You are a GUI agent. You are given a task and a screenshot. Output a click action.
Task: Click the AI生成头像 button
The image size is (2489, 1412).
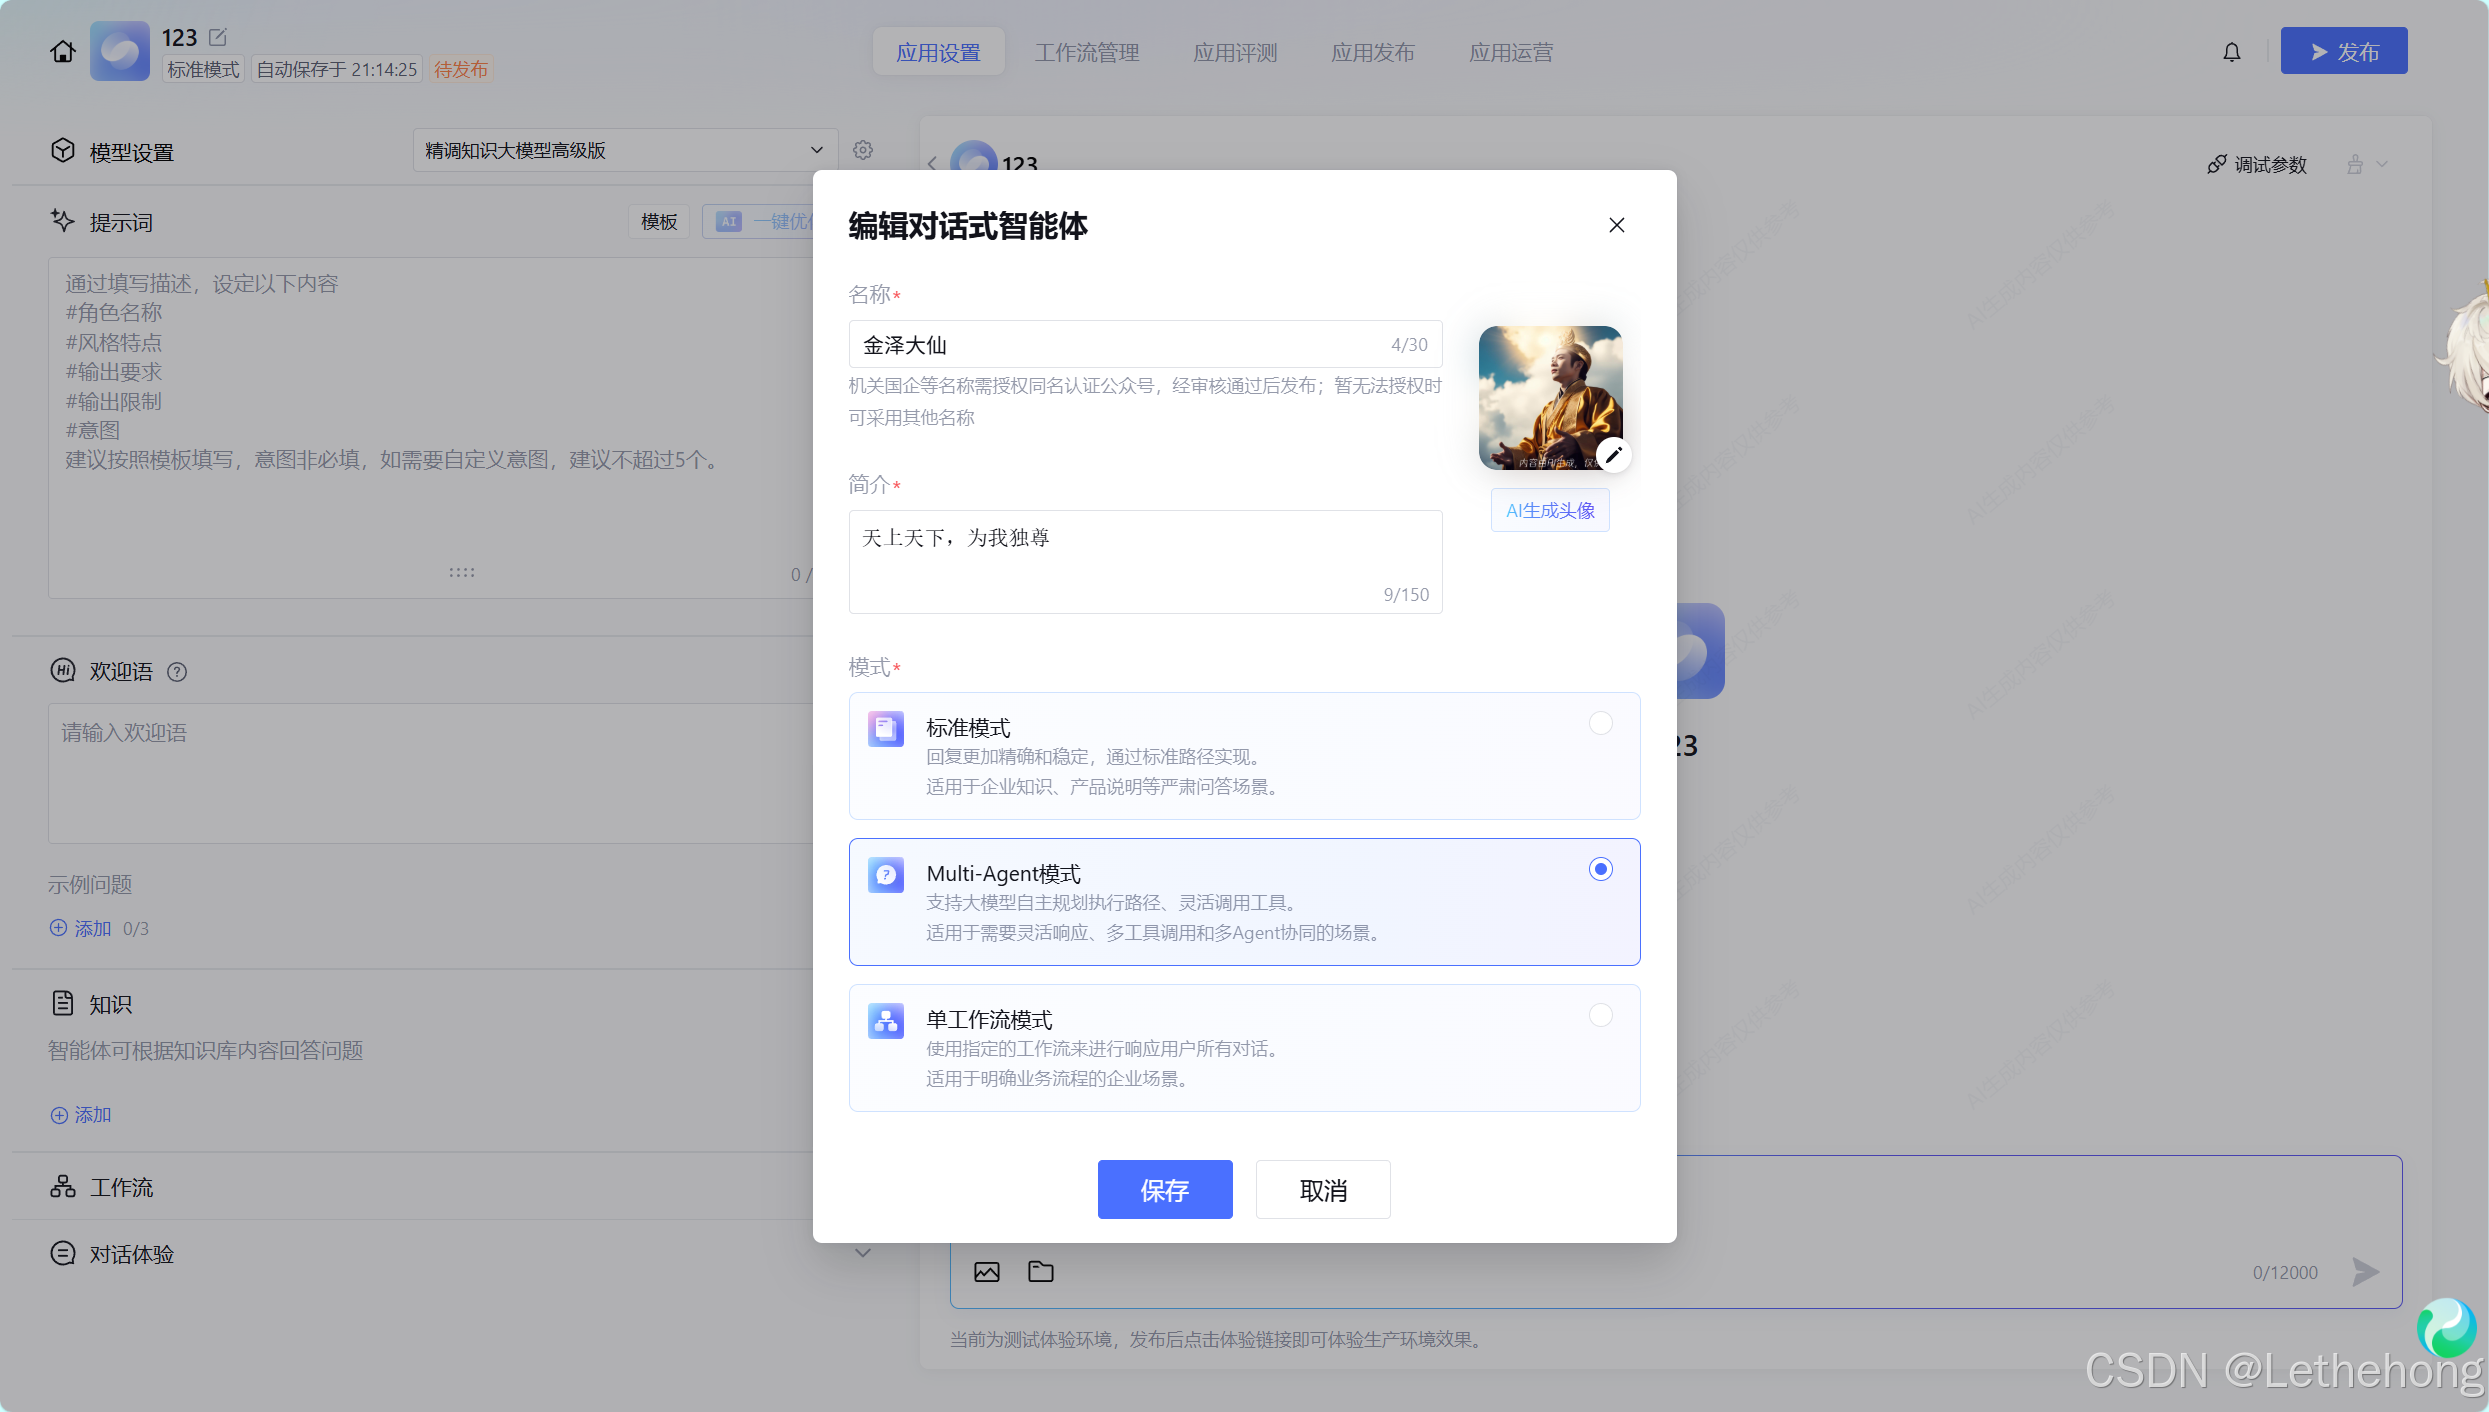point(1549,511)
